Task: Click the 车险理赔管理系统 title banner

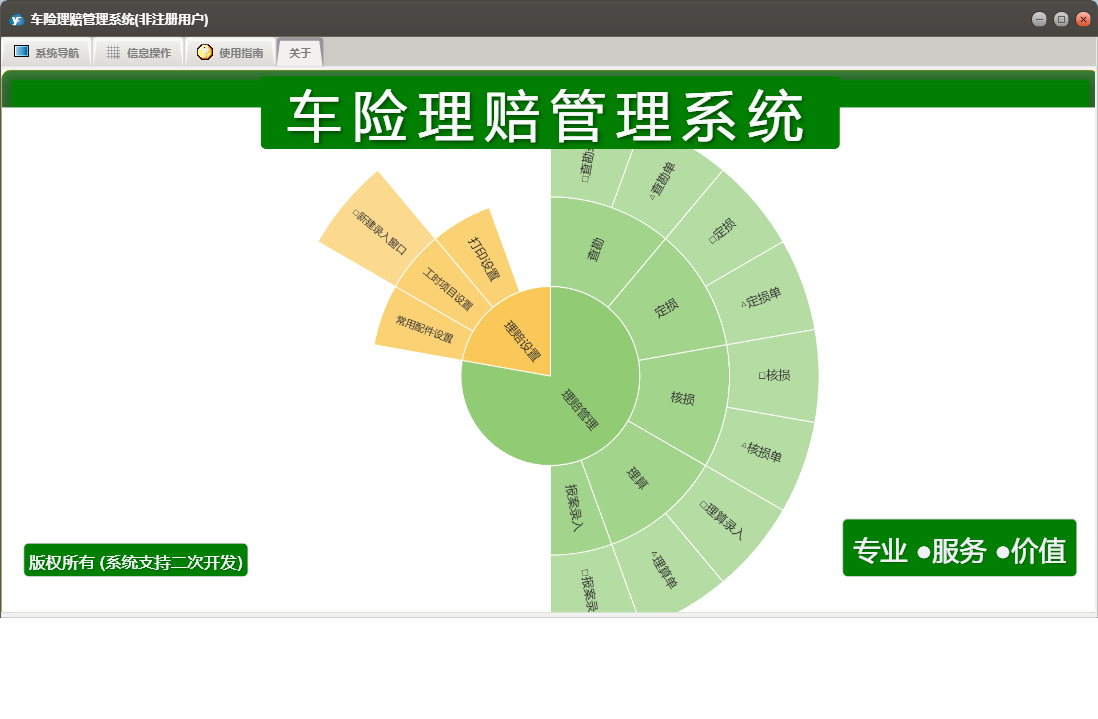Action: point(550,115)
